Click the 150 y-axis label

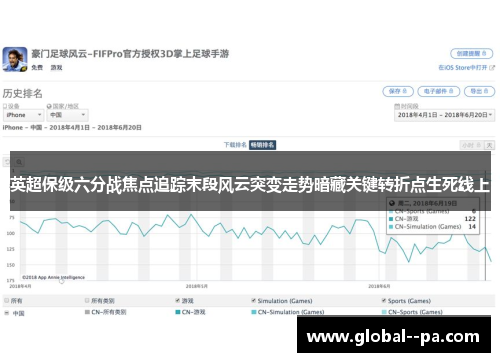tap(11, 265)
